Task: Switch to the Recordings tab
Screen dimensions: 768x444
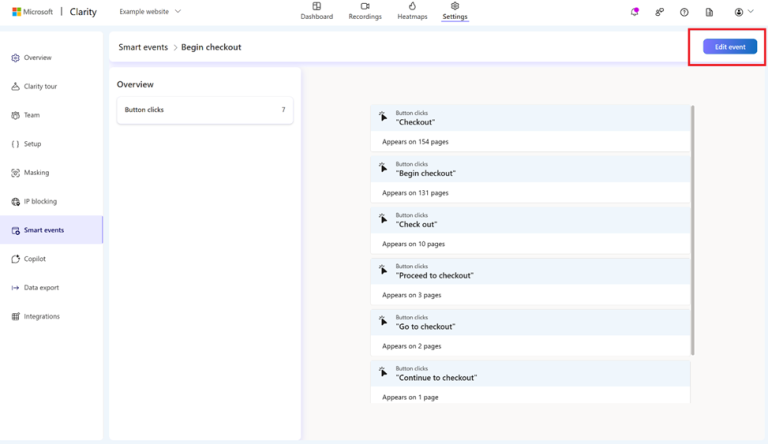Action: click(x=365, y=11)
